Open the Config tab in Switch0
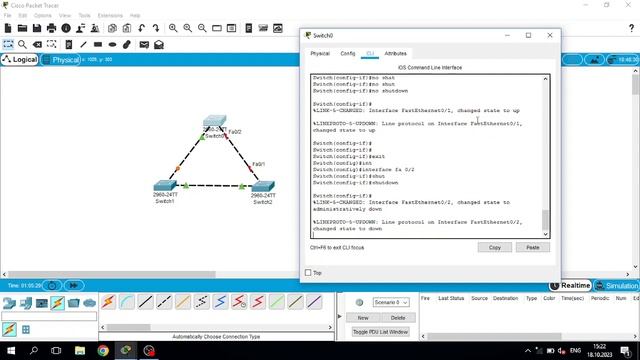This screenshot has width=640, height=360. (x=348, y=53)
